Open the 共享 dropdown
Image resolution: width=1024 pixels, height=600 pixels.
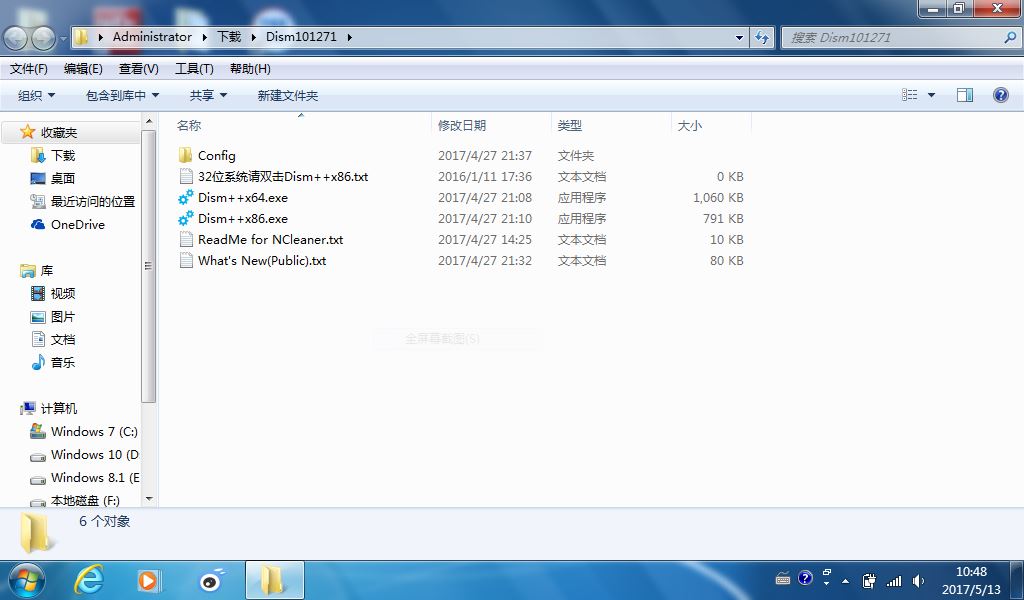208,95
